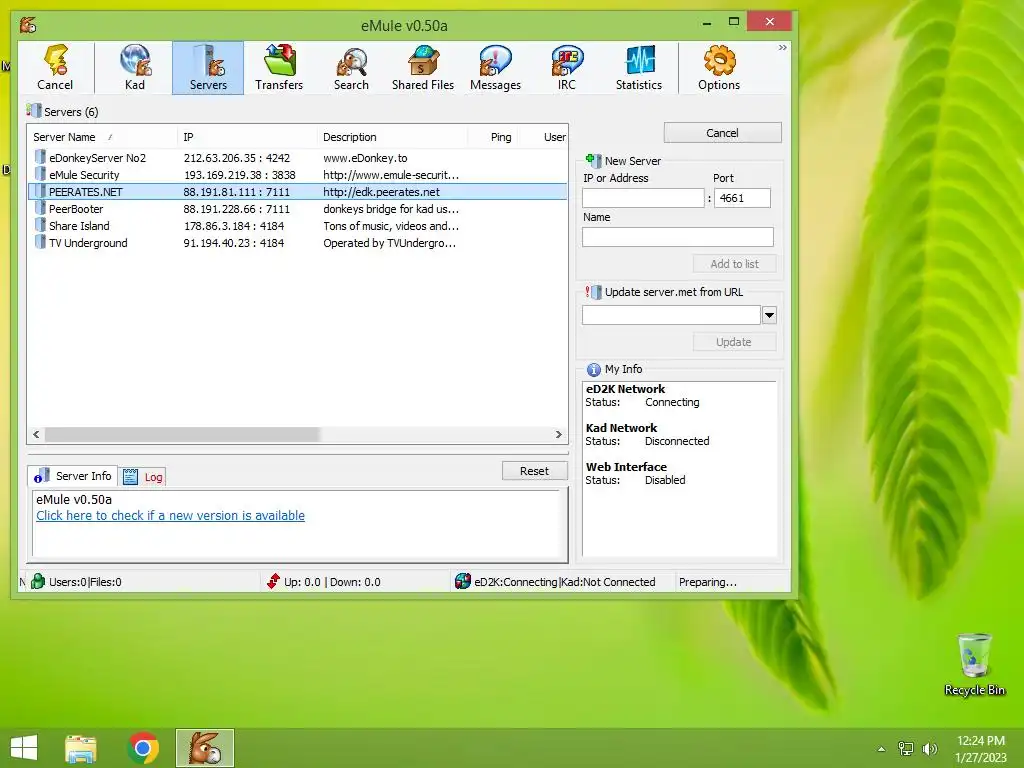Switch to the Log tab
1024x768 pixels.
[142, 477]
